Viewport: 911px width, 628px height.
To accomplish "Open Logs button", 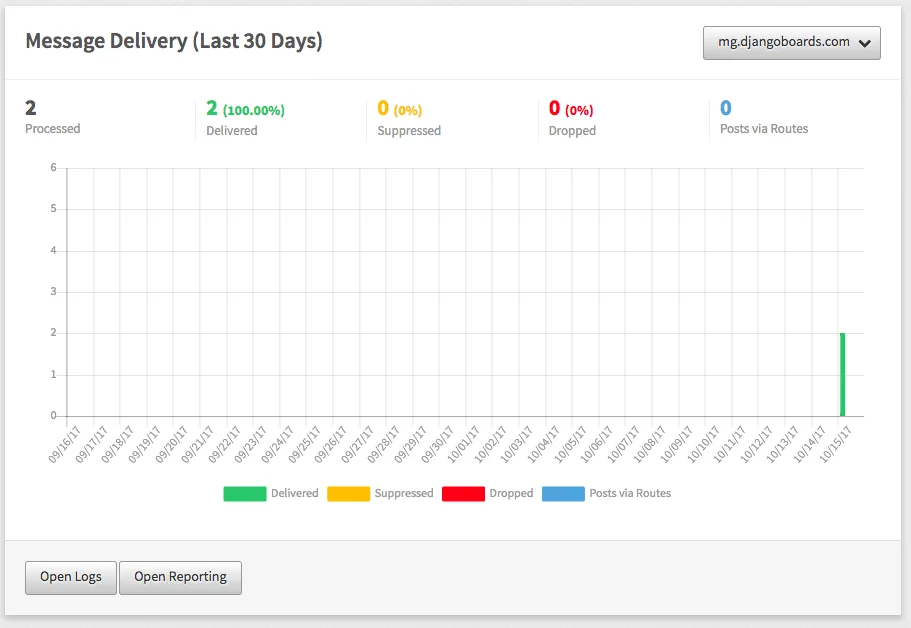I will 71,577.
